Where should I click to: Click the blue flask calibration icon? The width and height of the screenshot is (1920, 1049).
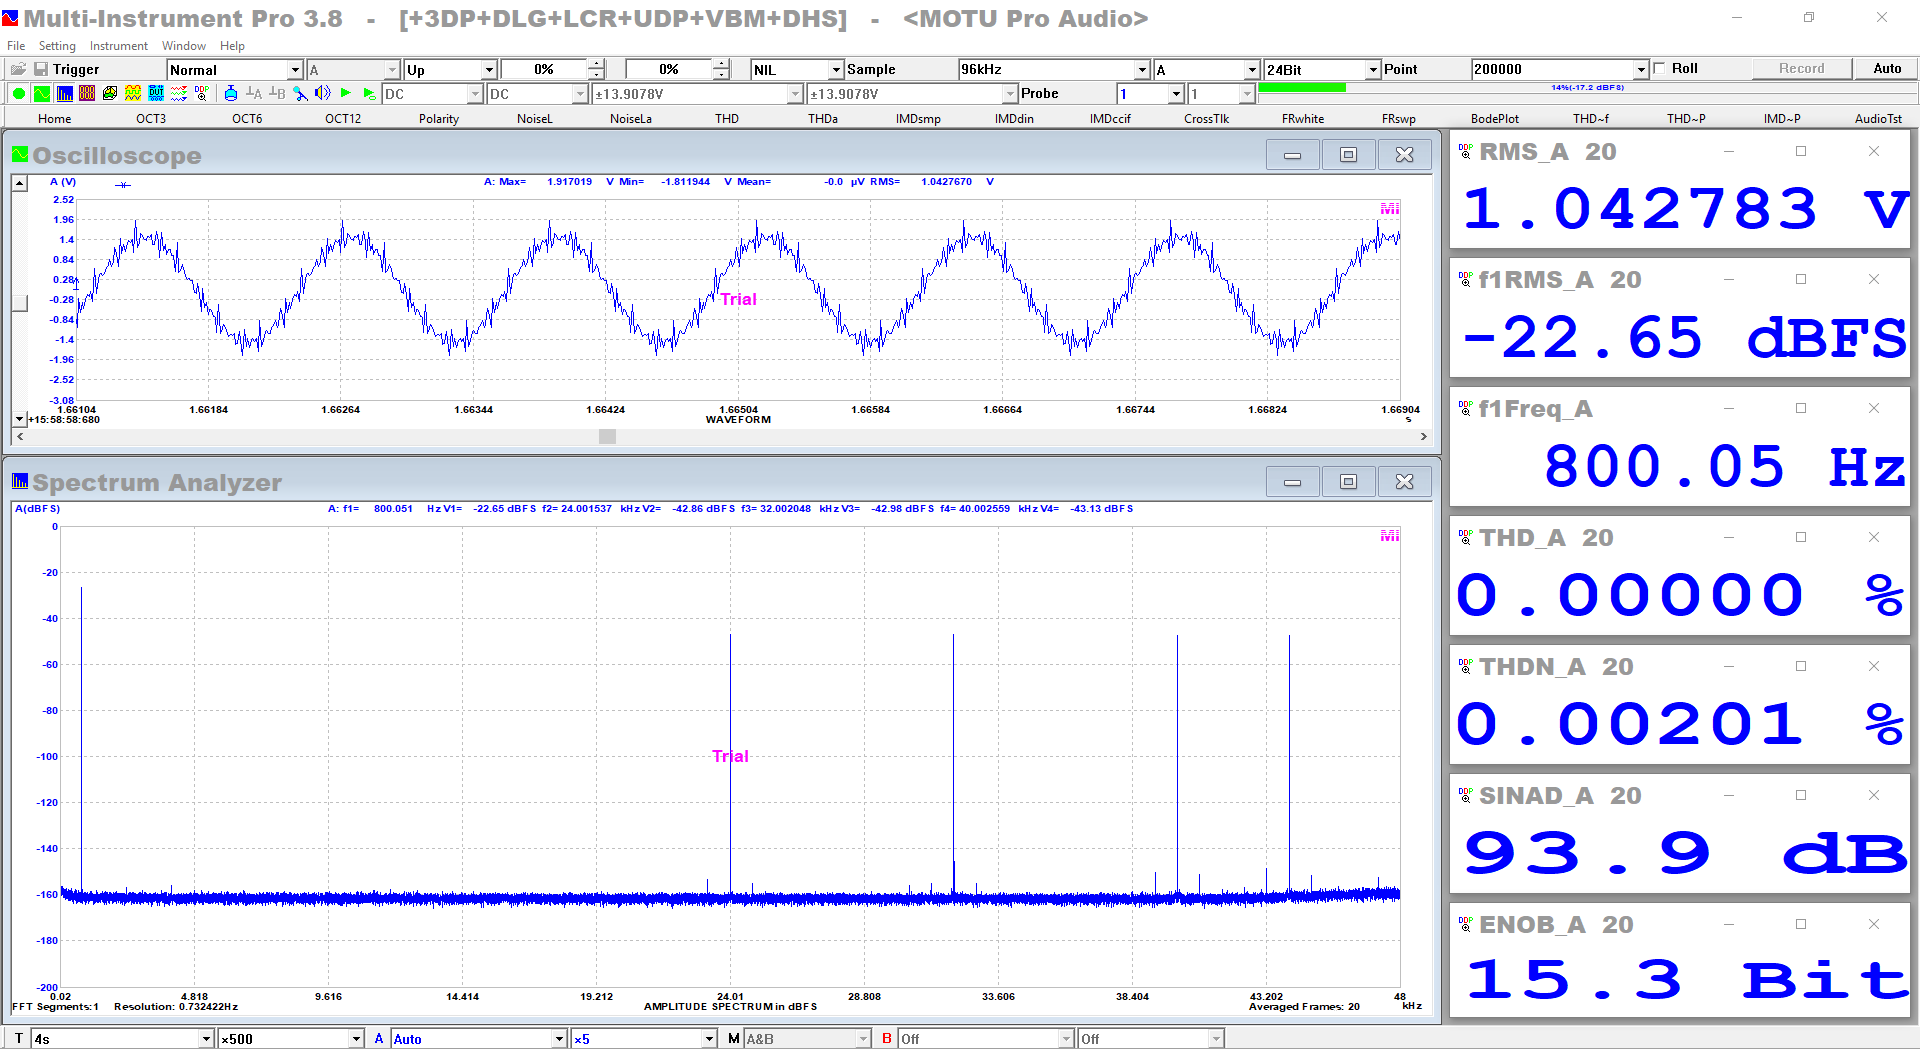(x=231, y=93)
